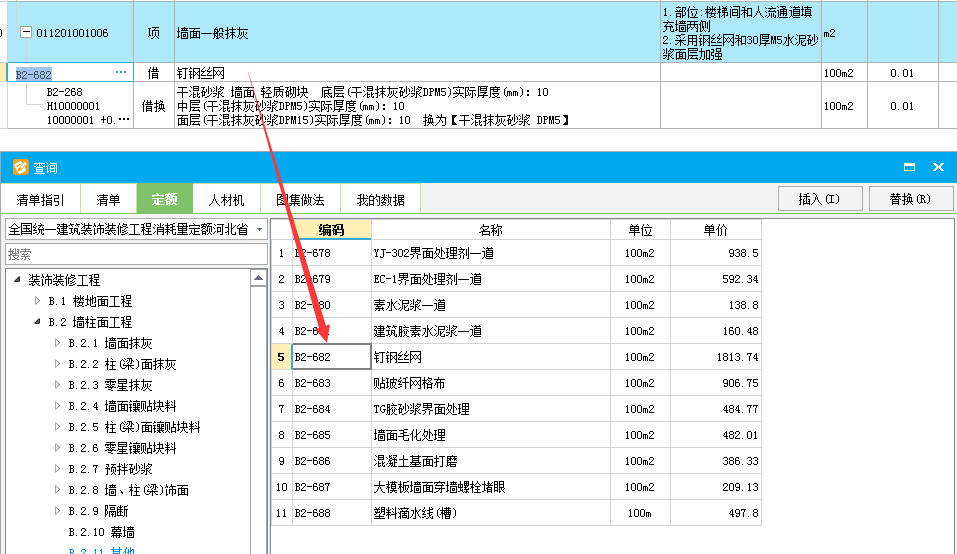Select the 混凝土基面打磨 row
The image size is (957, 554).
coord(516,461)
